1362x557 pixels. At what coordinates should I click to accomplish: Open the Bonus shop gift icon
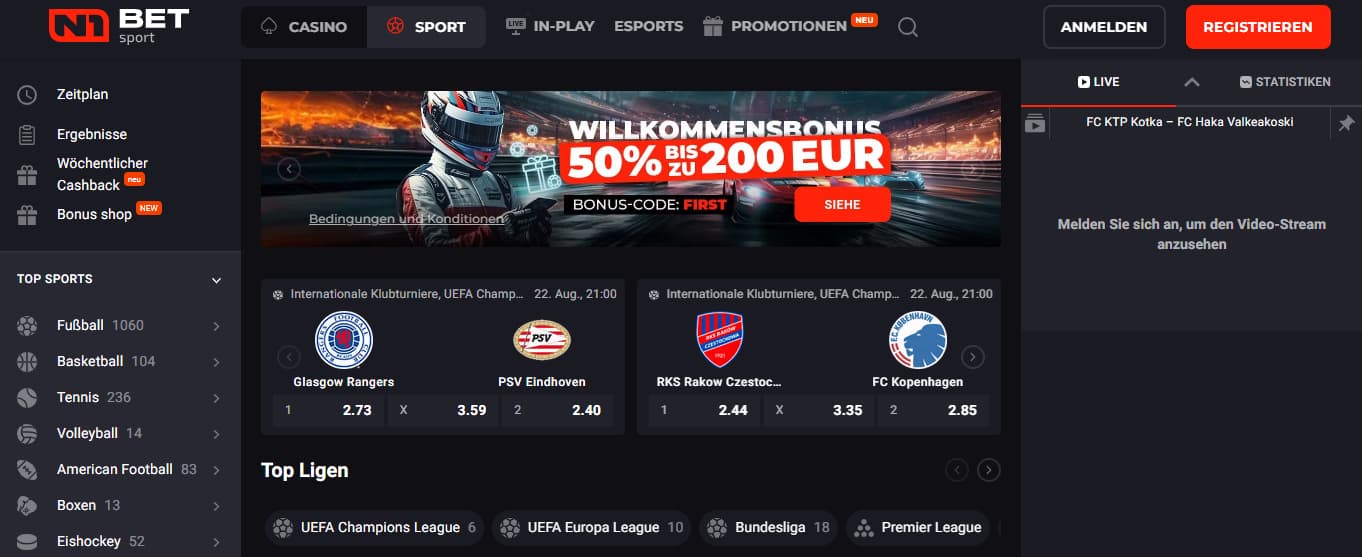27,215
